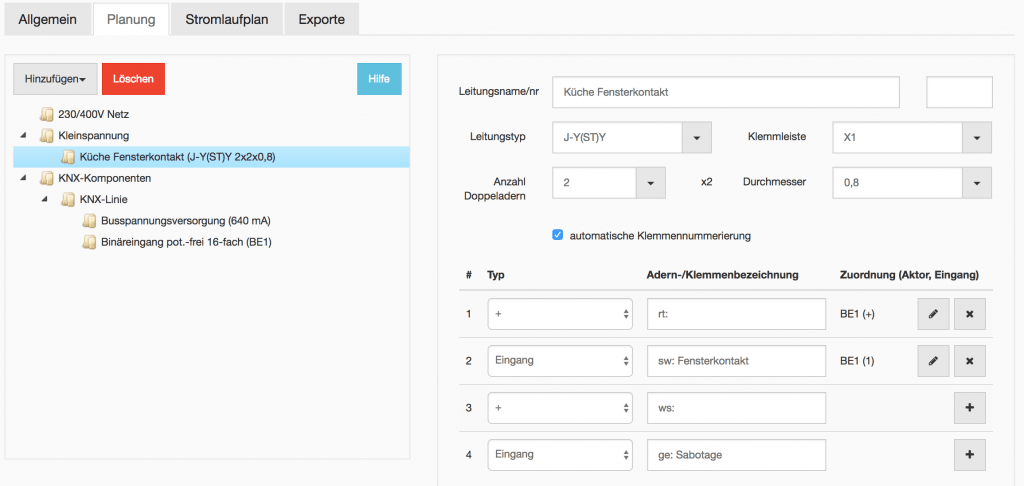The image size is (1024, 486).
Task: Open the Typ select in row 4
Action: point(560,455)
